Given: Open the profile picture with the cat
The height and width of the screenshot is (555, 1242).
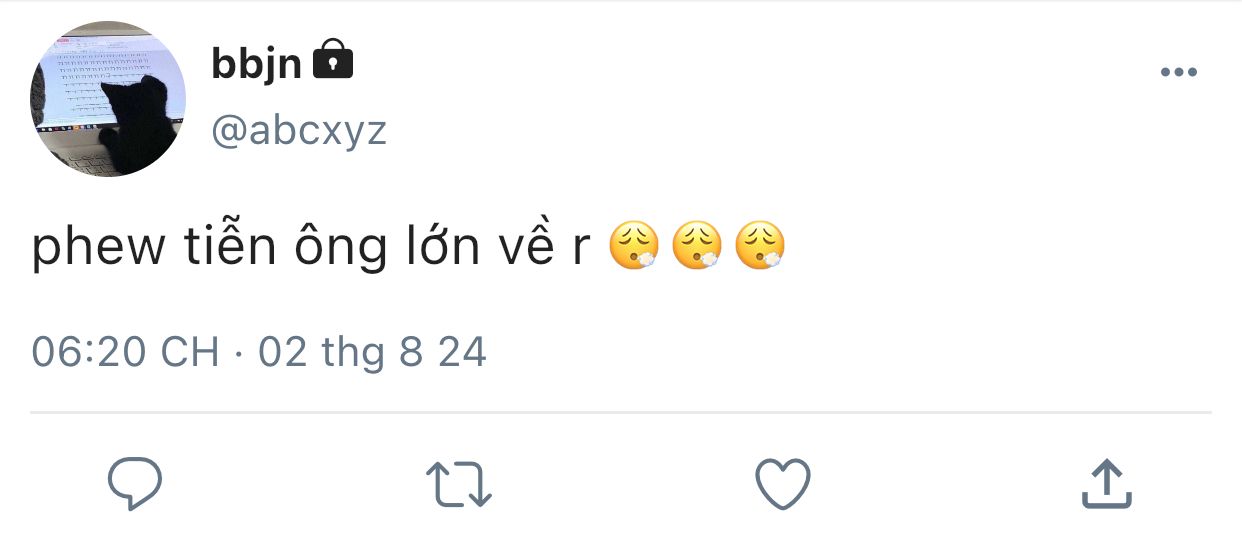Looking at the screenshot, I should point(108,99).
